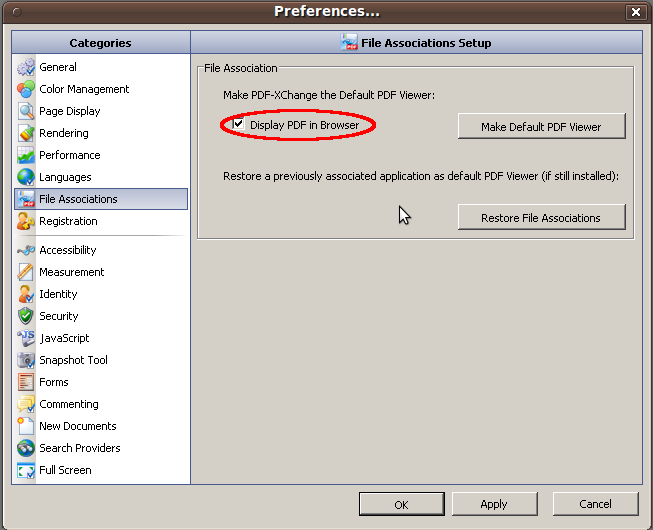
Task: Click the Cancel button
Action: 596,504
